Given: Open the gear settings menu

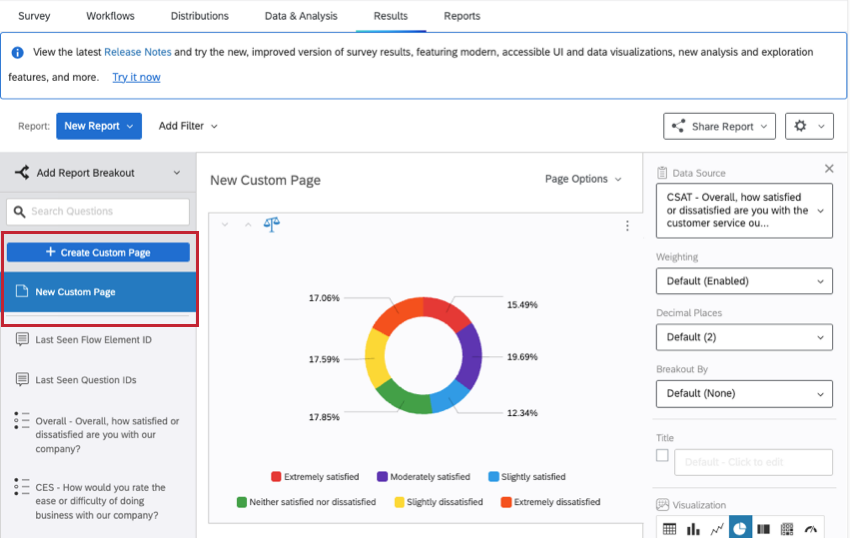Looking at the screenshot, I should (809, 126).
